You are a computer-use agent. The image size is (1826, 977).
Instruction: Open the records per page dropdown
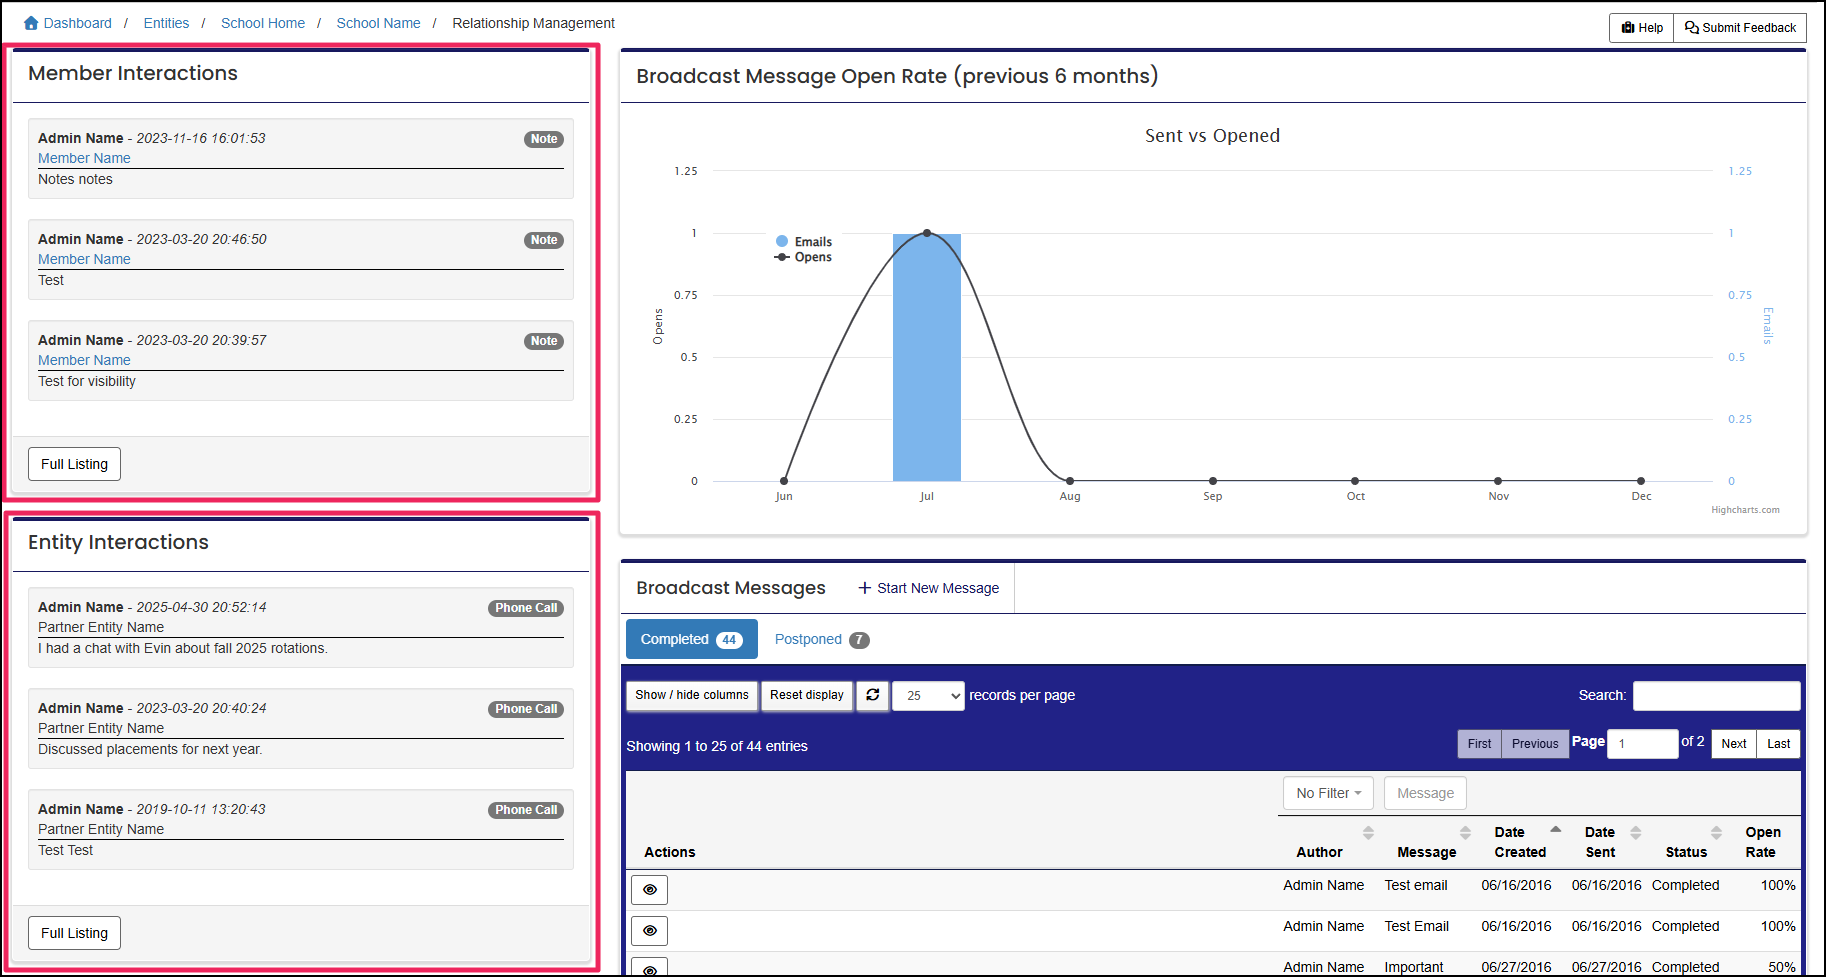click(x=927, y=695)
